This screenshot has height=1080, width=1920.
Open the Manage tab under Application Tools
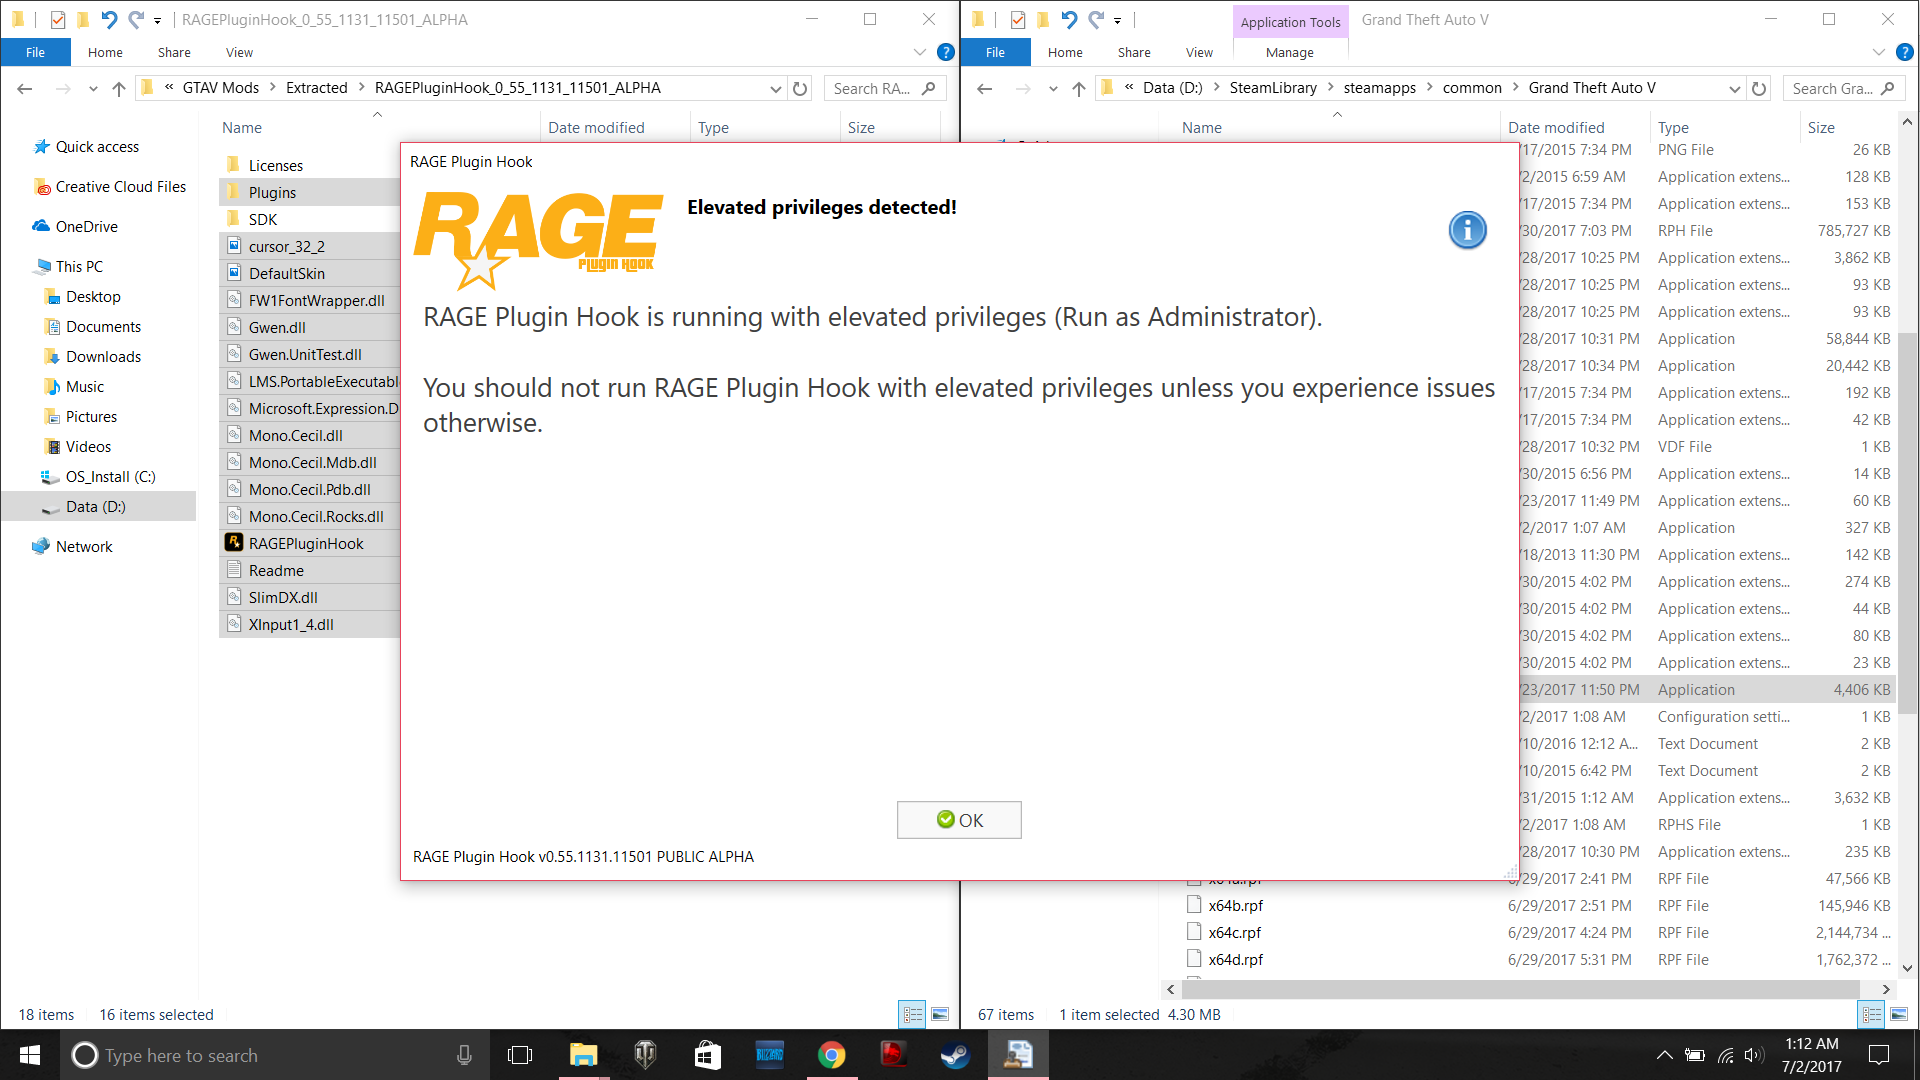click(1289, 52)
